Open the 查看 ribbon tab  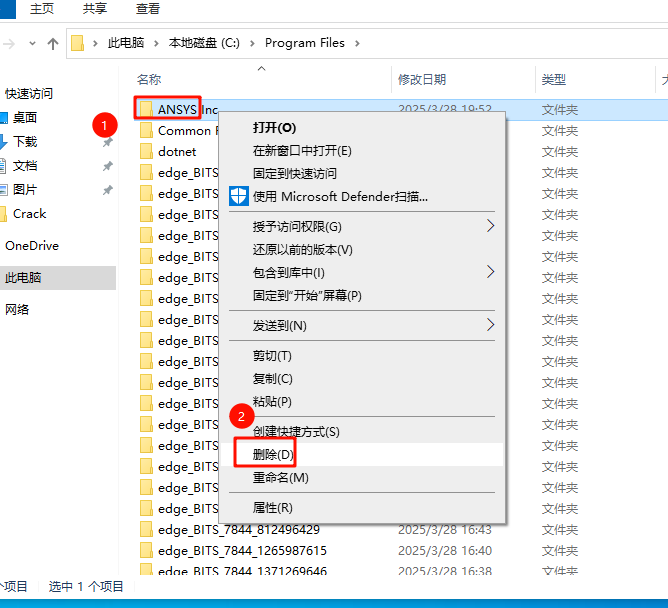[x=147, y=9]
